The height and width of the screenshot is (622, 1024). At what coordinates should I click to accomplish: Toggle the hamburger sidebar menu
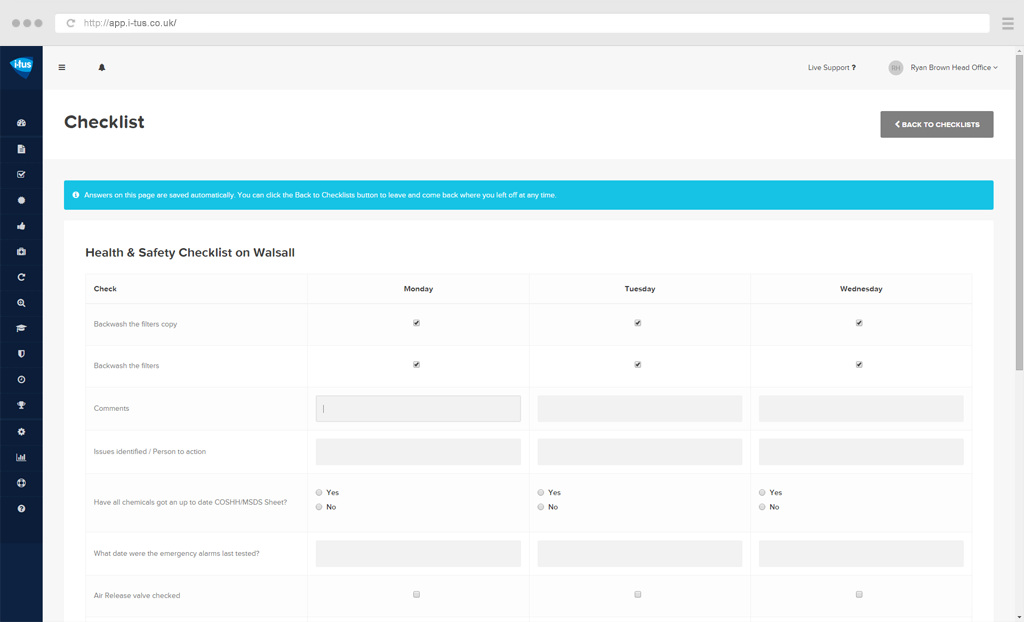coord(62,68)
